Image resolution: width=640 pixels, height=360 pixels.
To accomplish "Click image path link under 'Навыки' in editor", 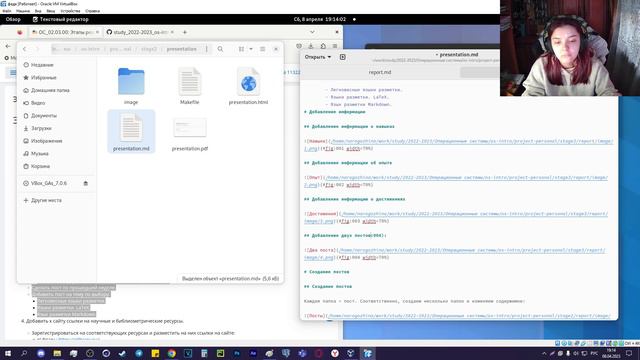I will point(459,144).
